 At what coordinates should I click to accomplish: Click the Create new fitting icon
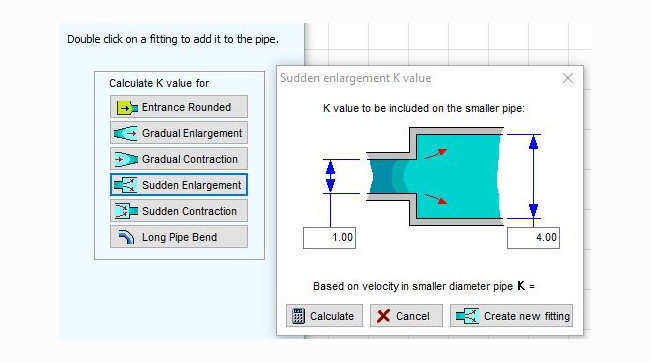click(467, 316)
